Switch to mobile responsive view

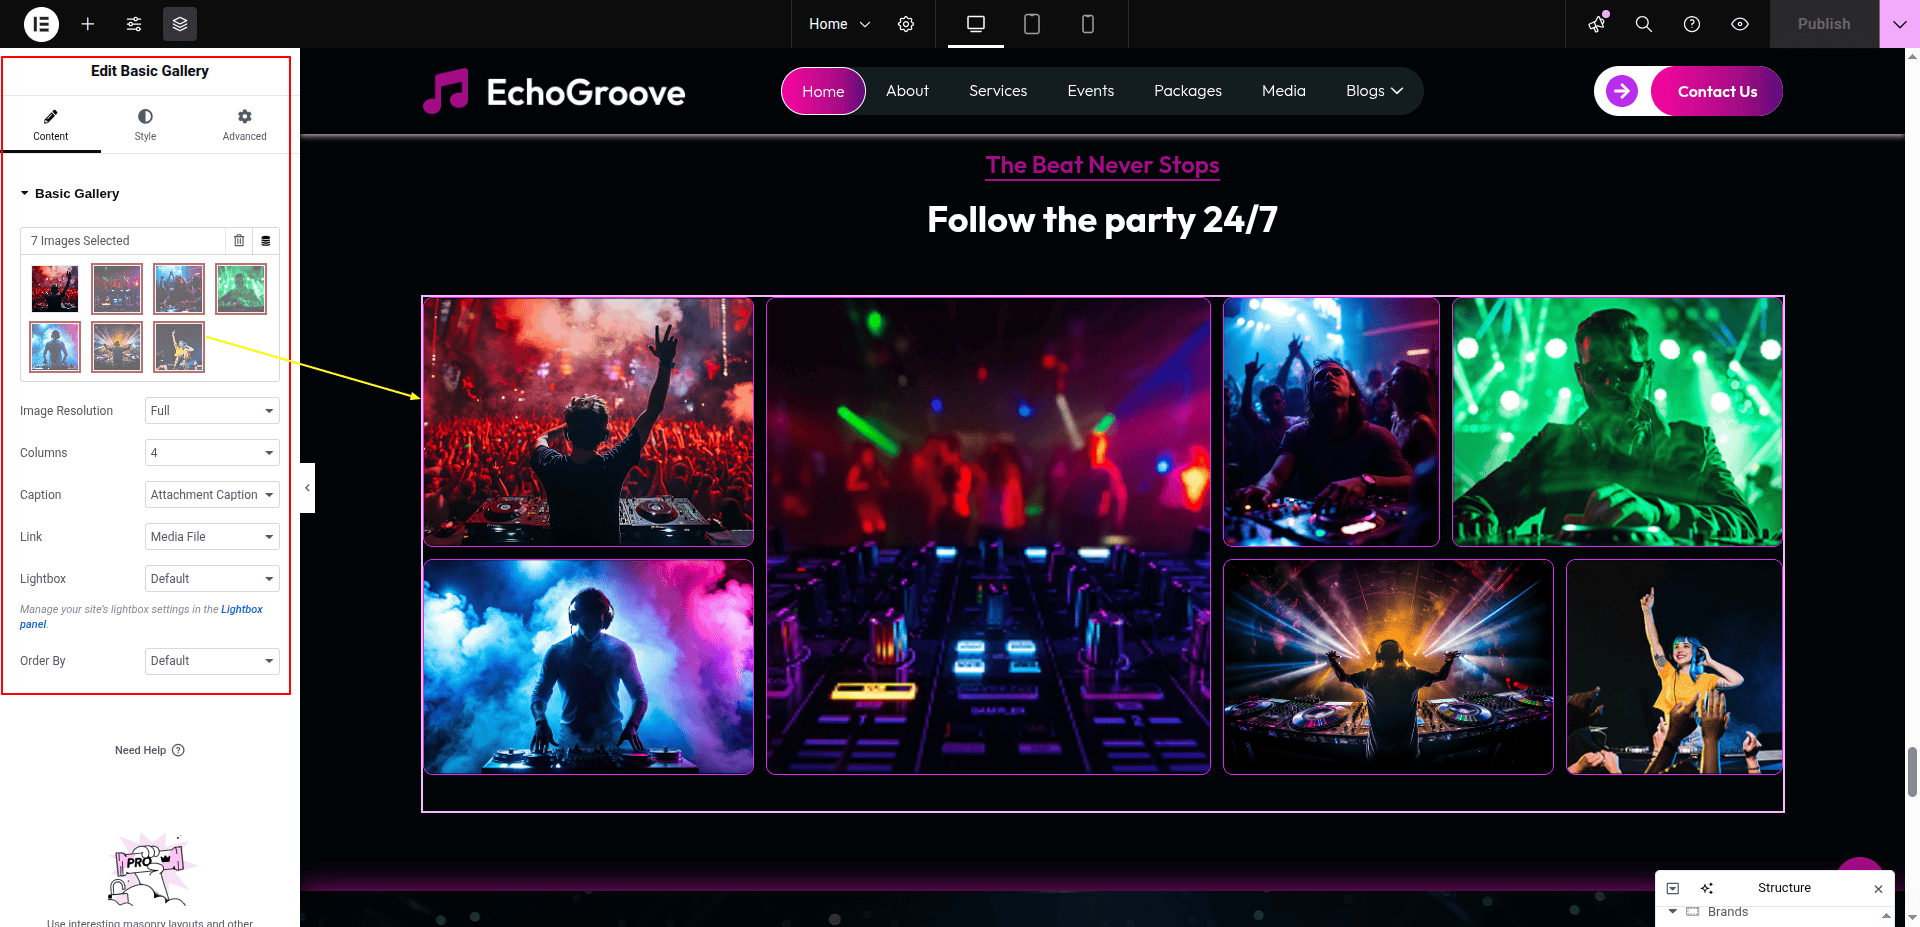1088,24
